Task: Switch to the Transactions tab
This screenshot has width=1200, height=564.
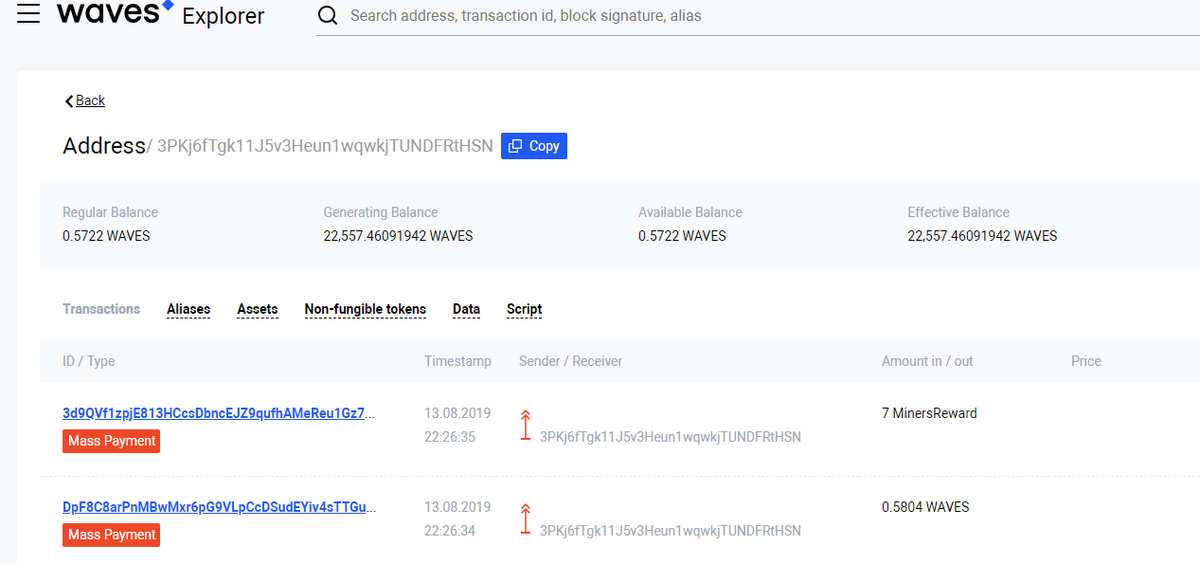Action: pos(101,309)
